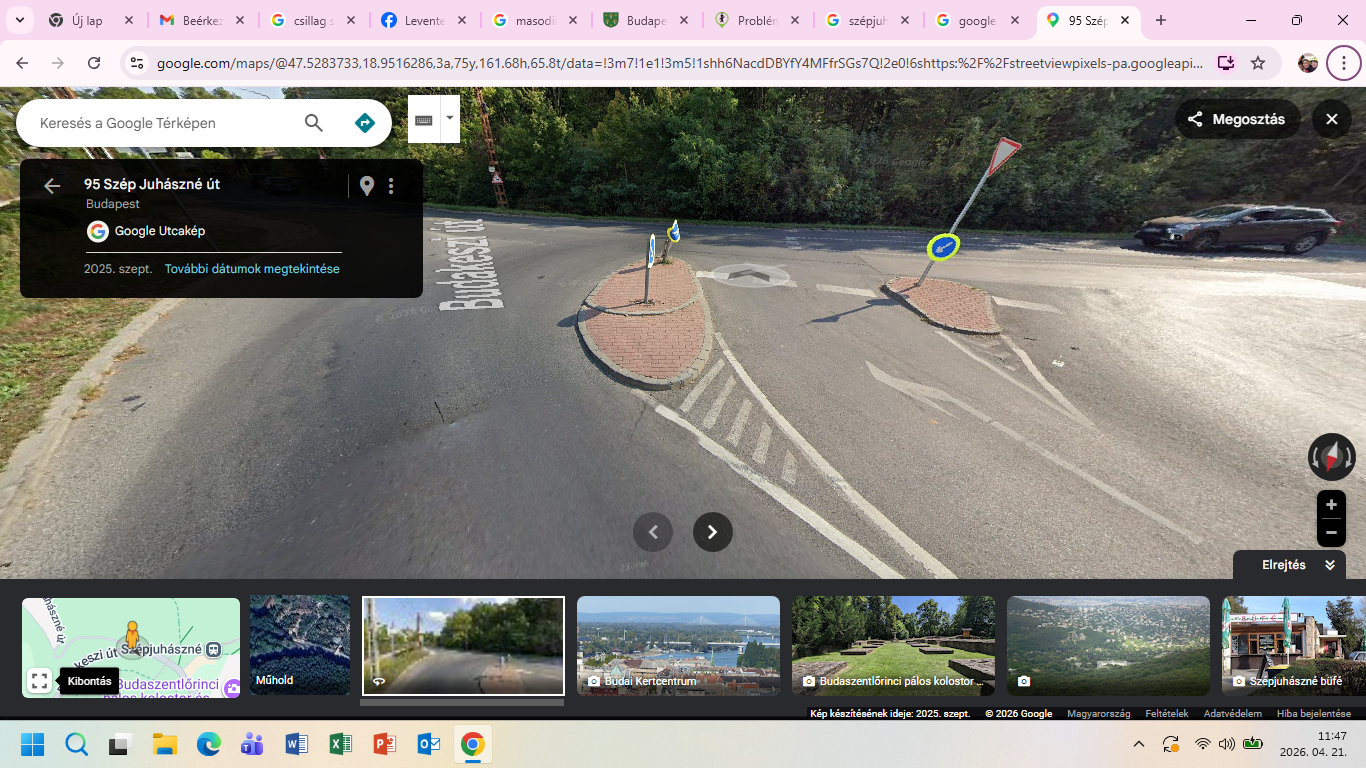Open További dátumok megtekintése link
Screen dimensions: 1366x768
pos(252,269)
